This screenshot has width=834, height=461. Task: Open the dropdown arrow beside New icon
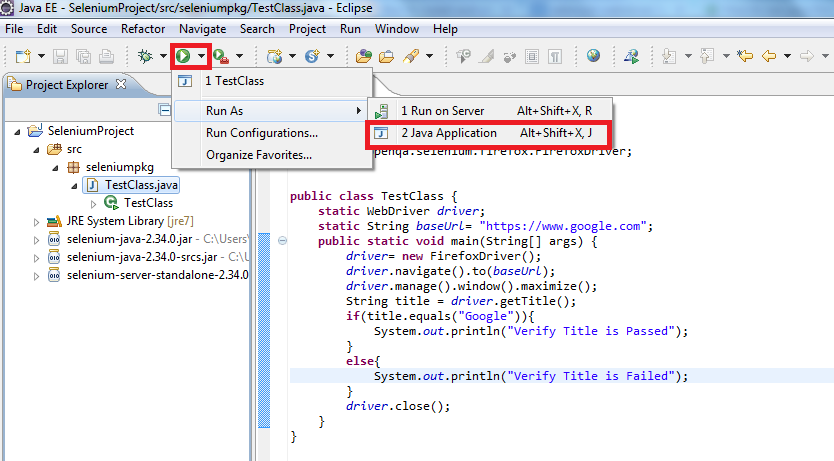(x=41, y=56)
